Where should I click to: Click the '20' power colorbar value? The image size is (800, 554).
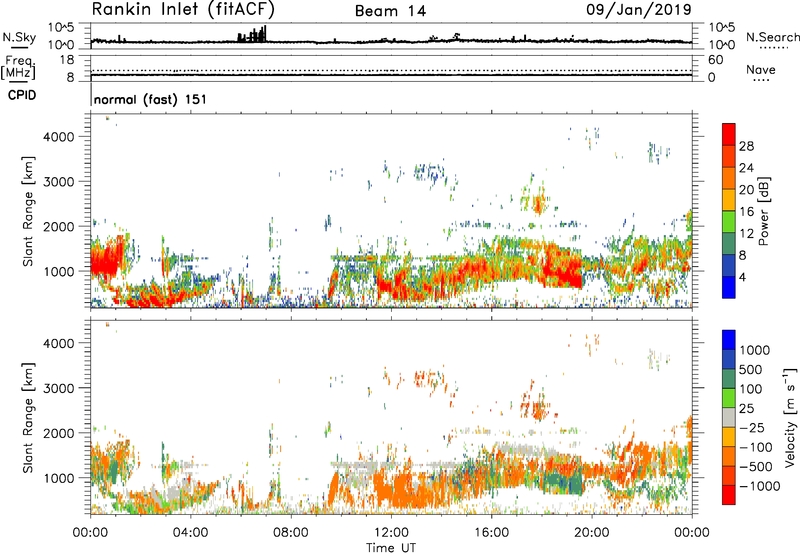coord(746,190)
